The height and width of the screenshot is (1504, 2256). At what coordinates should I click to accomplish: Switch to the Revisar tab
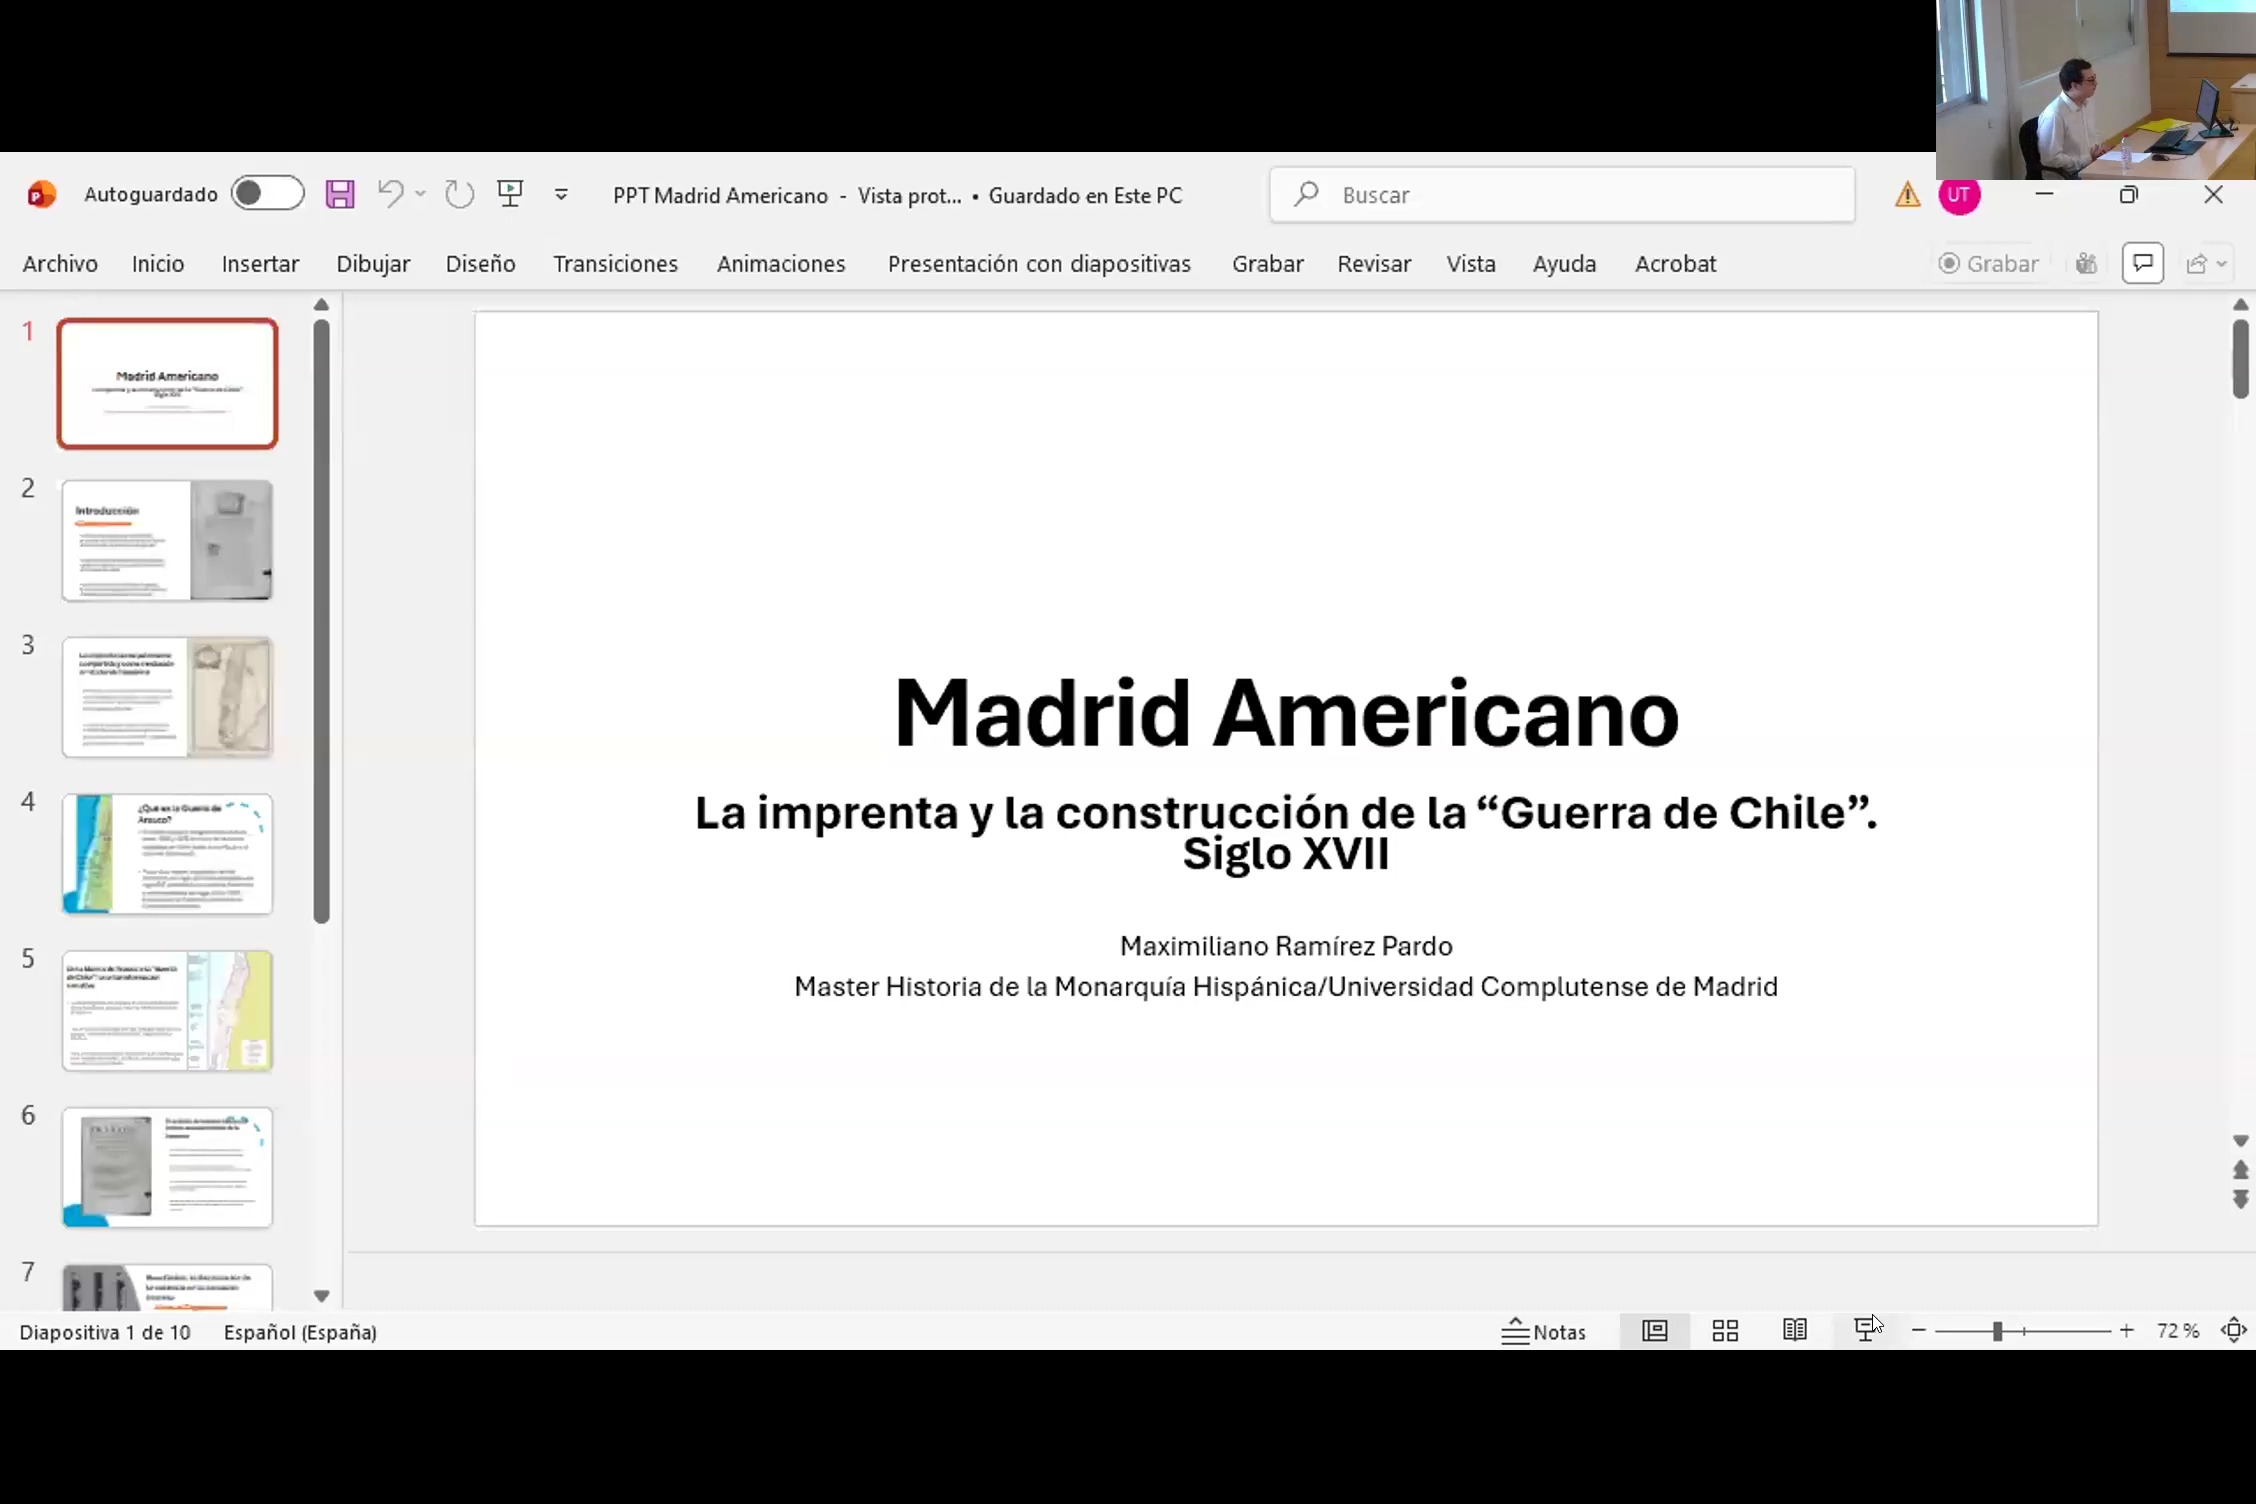[x=1374, y=264]
